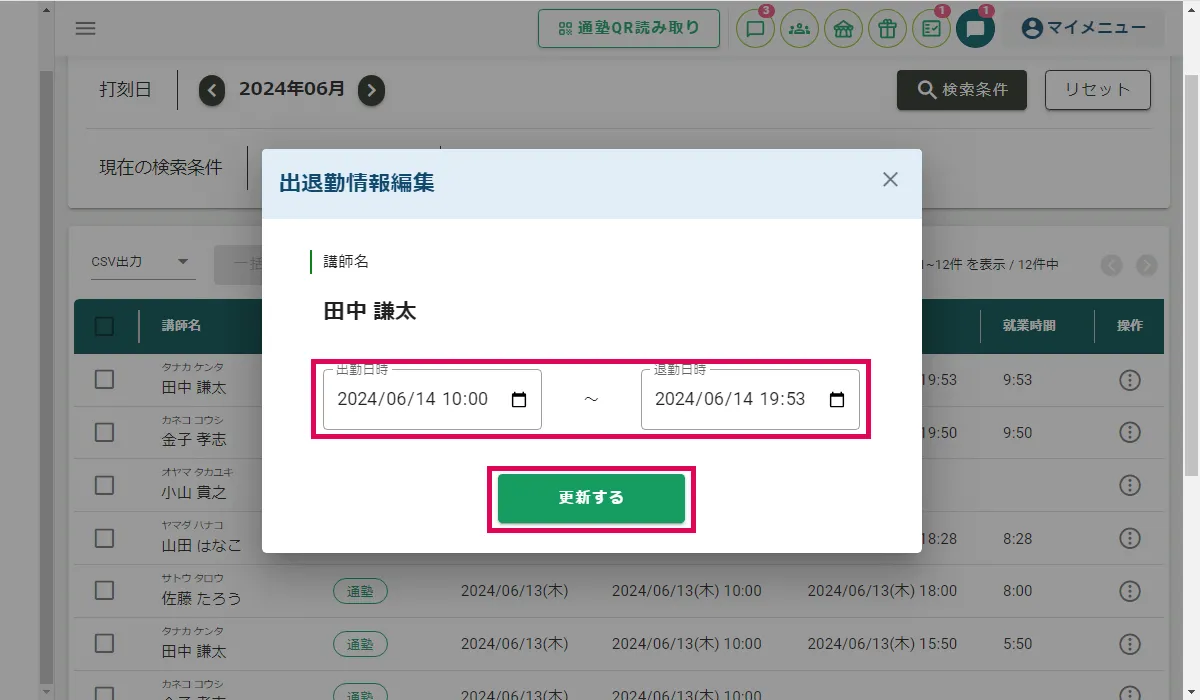Screen dimensions: 1200x700
Task: Open the マイメニュー account menu
Action: coord(1084,28)
